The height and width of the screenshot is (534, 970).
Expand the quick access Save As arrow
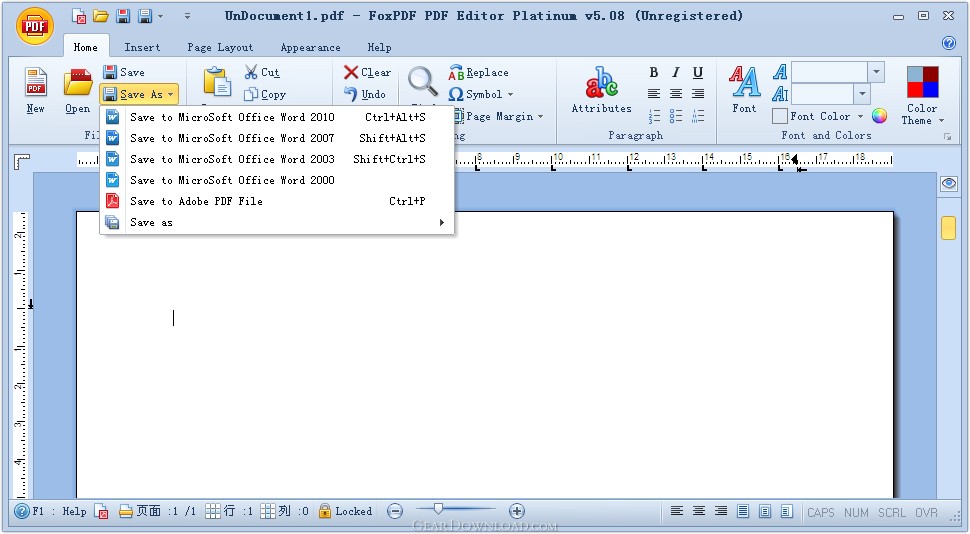161,17
